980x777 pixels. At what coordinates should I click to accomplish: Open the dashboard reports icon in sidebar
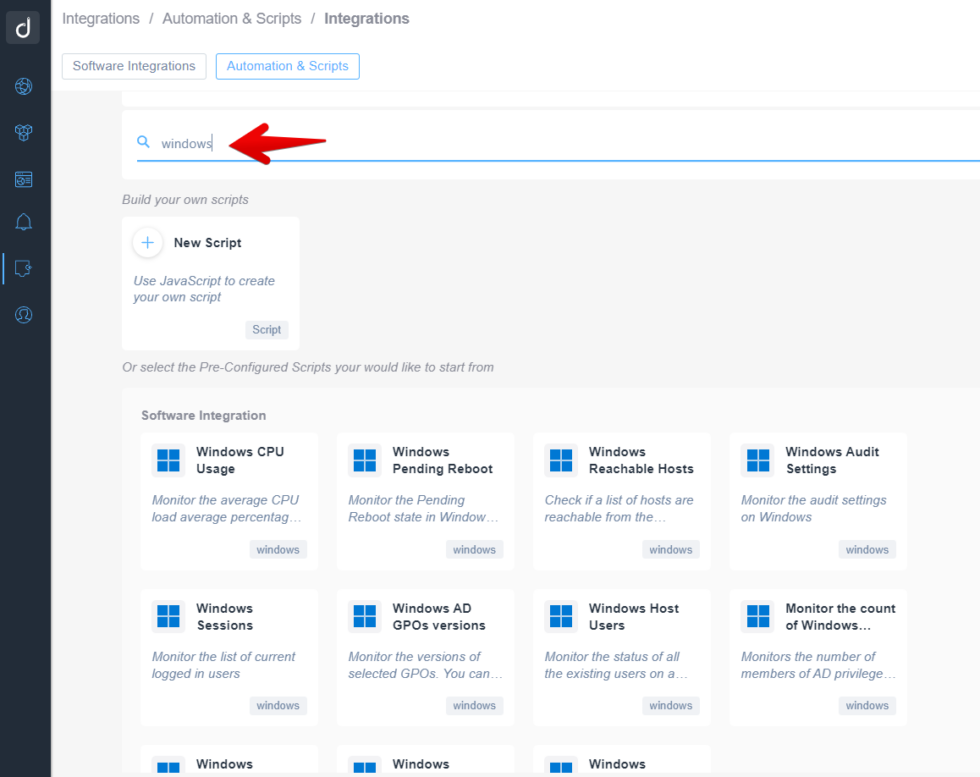23,179
